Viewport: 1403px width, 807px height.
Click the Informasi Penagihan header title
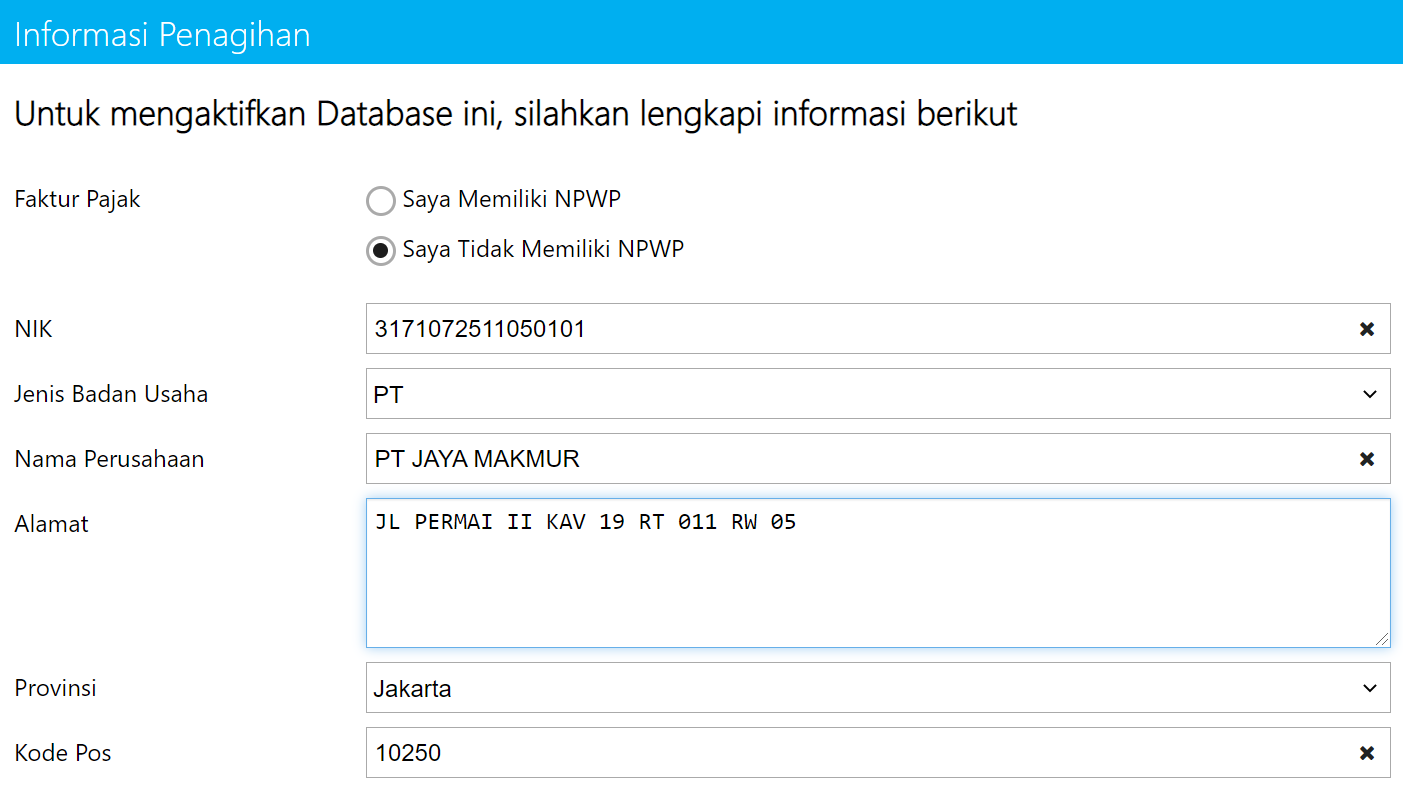pyautogui.click(x=162, y=35)
